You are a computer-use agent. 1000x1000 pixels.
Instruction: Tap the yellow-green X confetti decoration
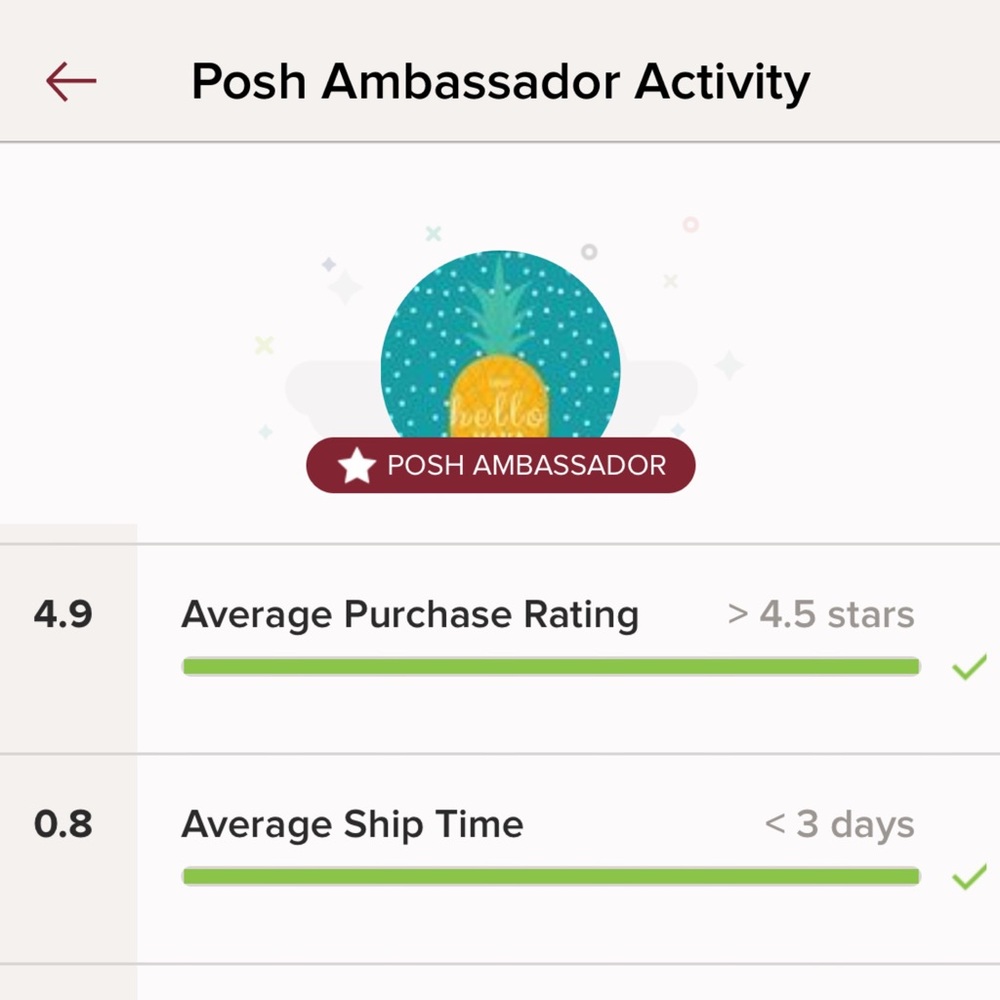pos(264,345)
